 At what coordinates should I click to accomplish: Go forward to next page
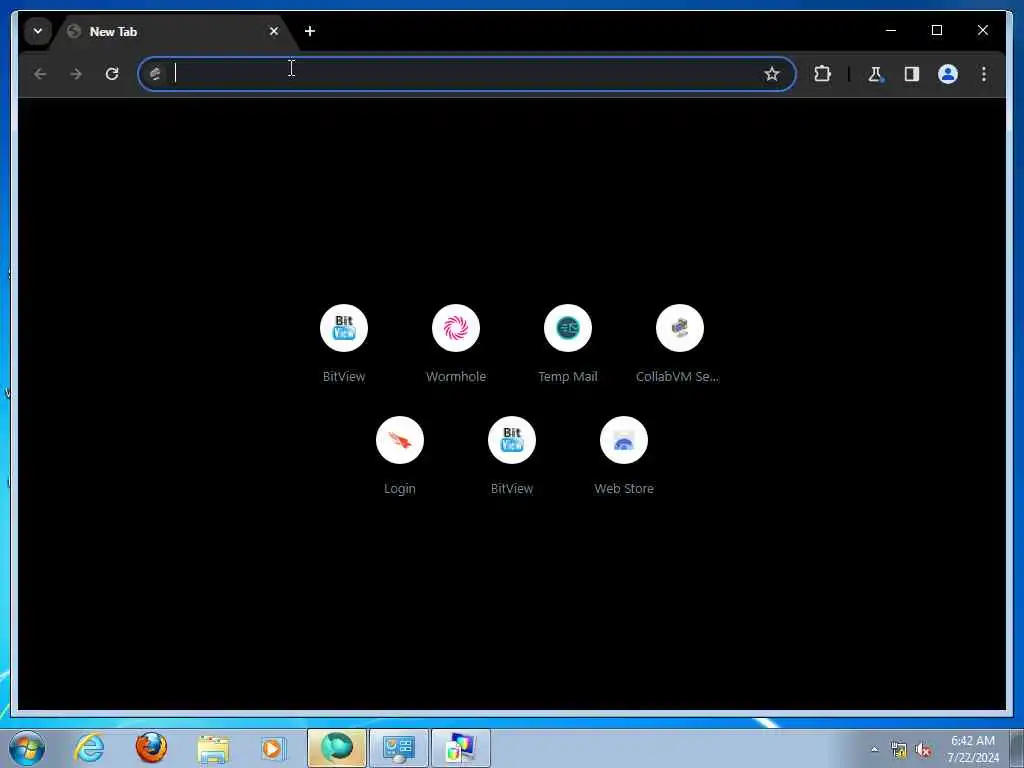pyautogui.click(x=76, y=74)
